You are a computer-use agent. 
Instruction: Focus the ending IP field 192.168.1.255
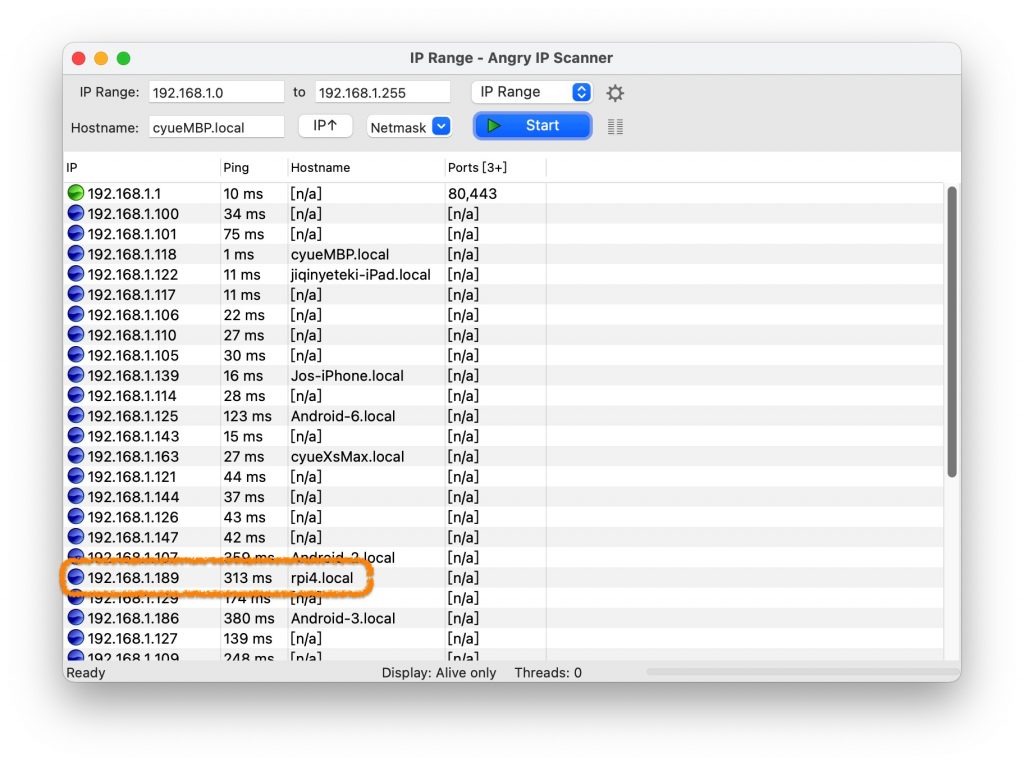pos(382,93)
